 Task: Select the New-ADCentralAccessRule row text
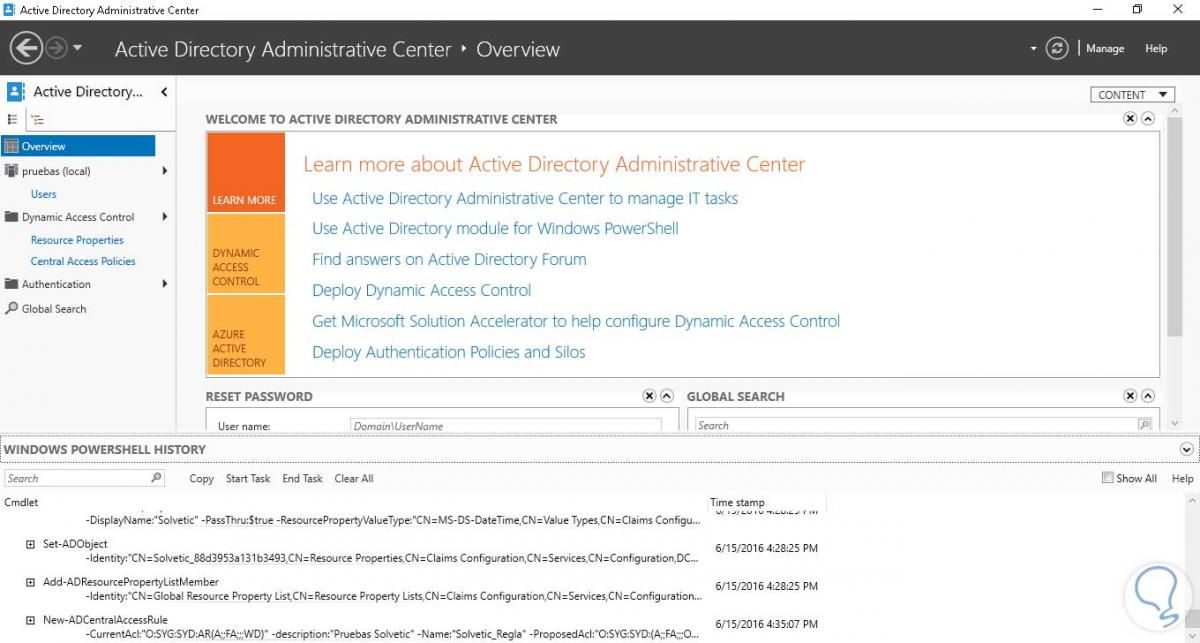105,620
